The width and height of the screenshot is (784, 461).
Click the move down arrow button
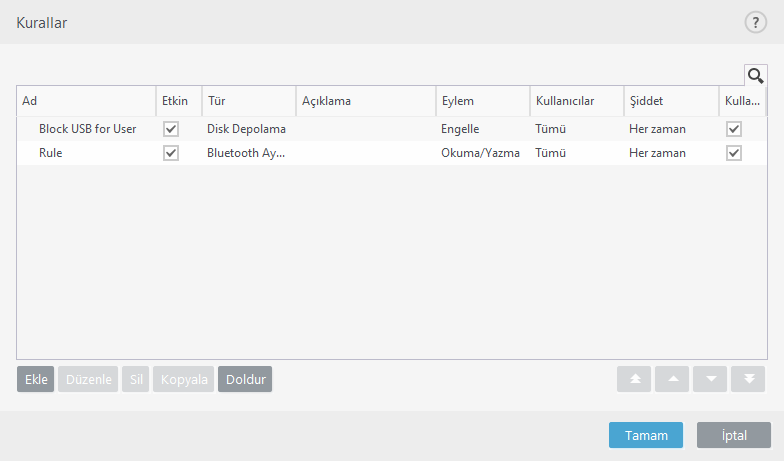point(710,379)
